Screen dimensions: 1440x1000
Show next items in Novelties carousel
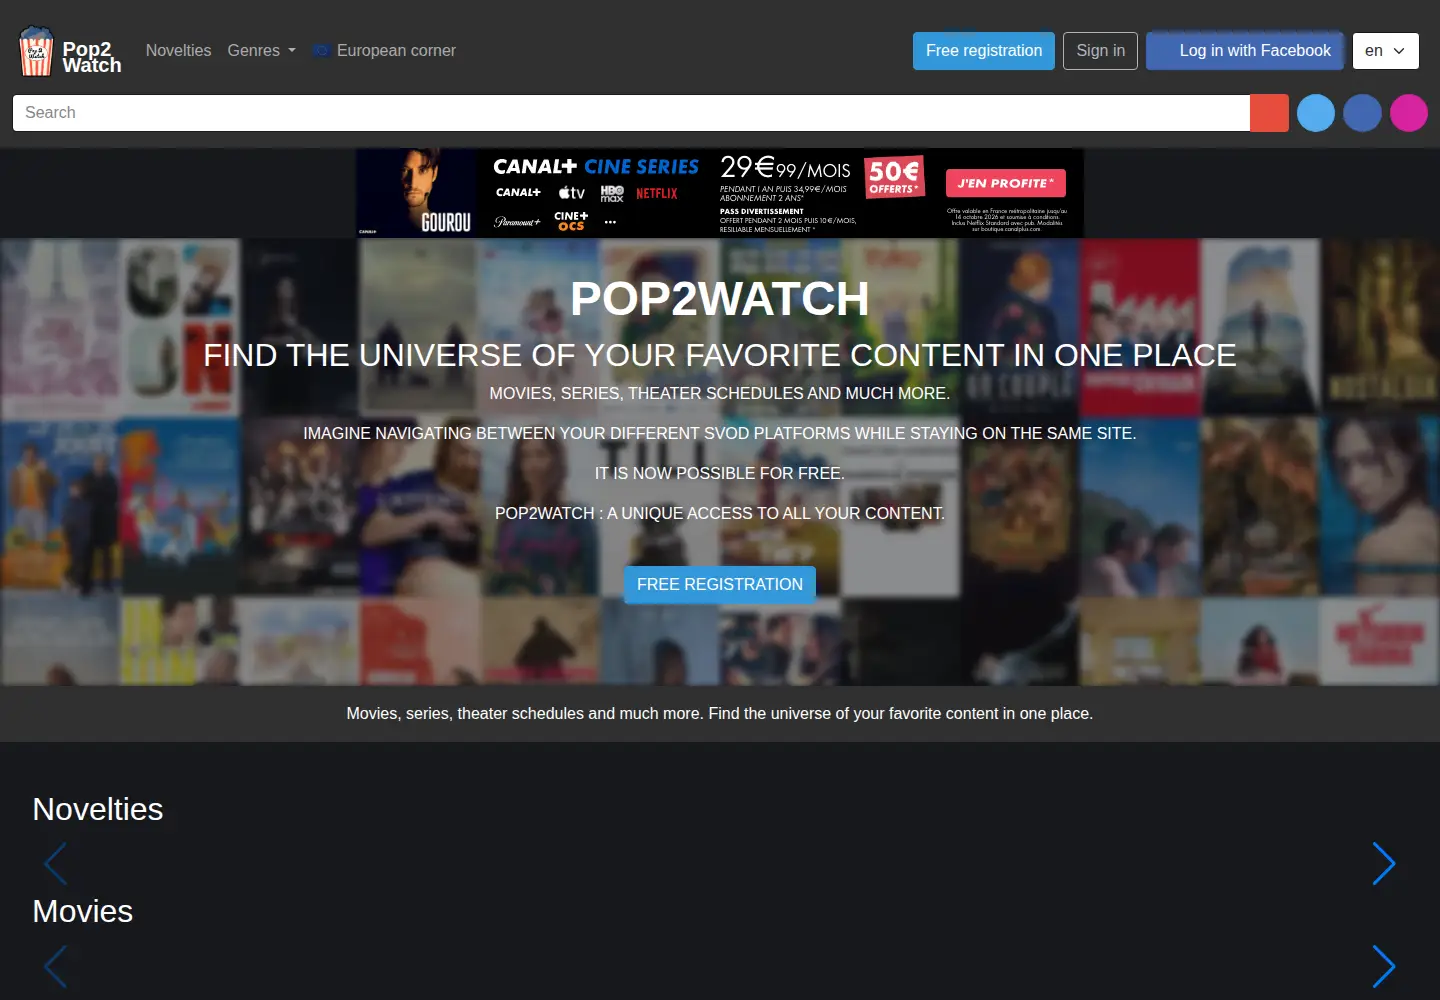(x=1384, y=864)
